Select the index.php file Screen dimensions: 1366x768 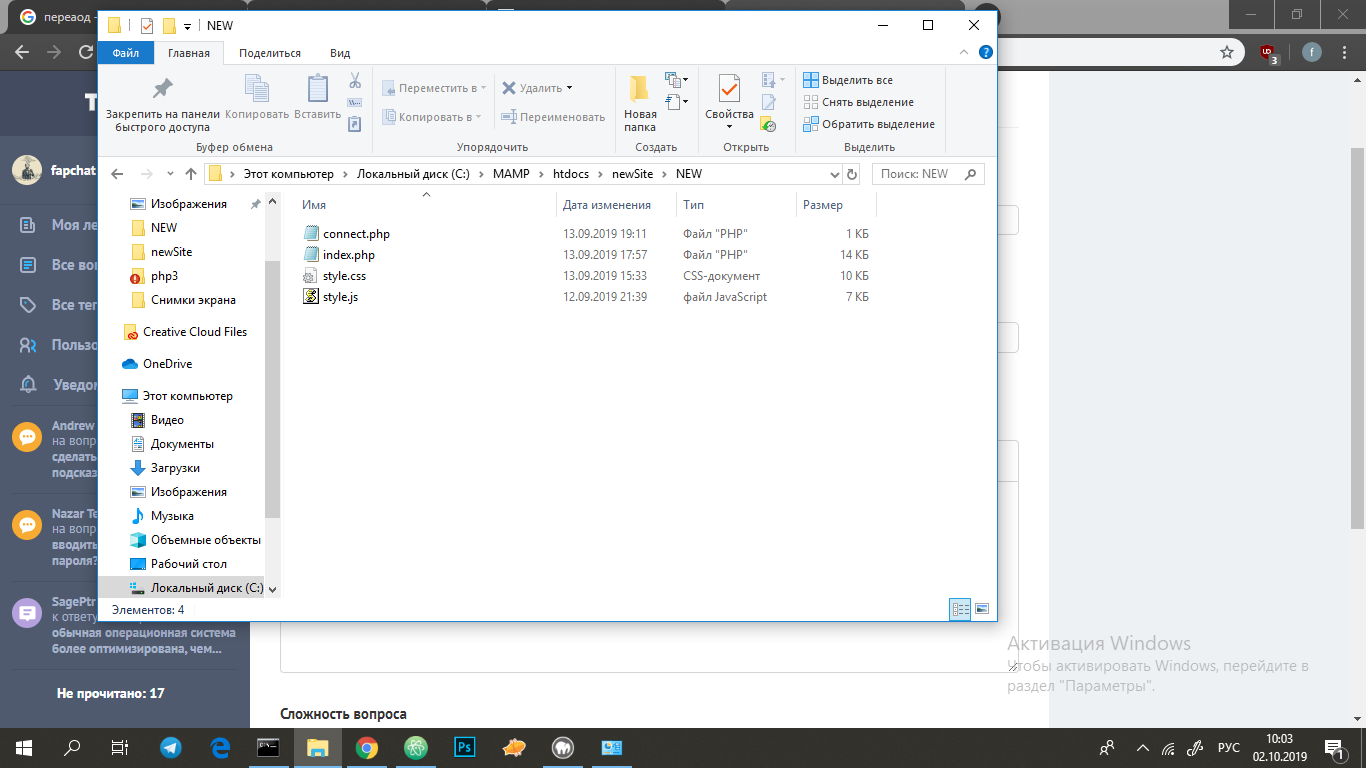click(349, 255)
